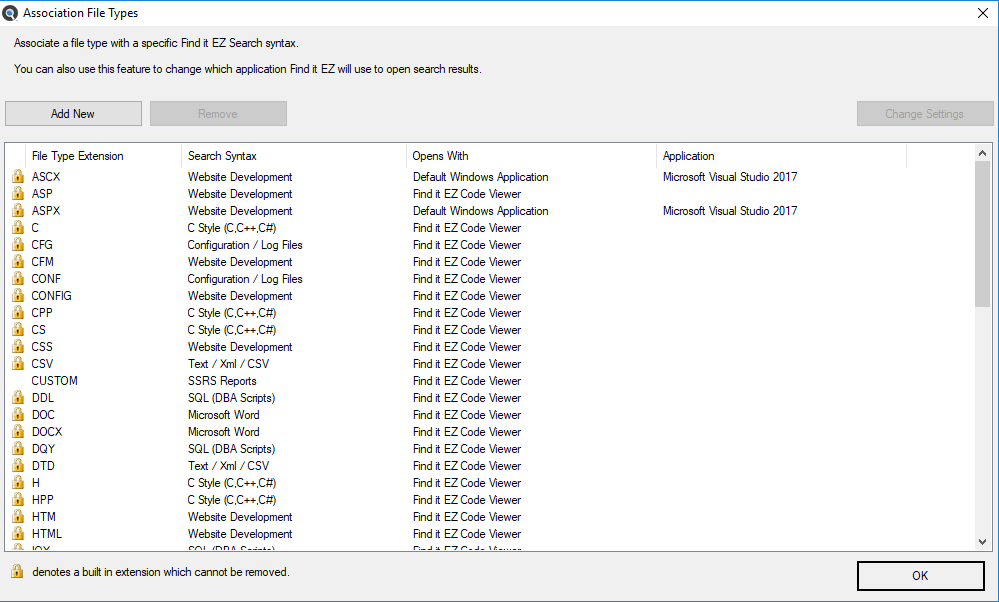
Task: Click the Opens With column header
Action: [441, 156]
